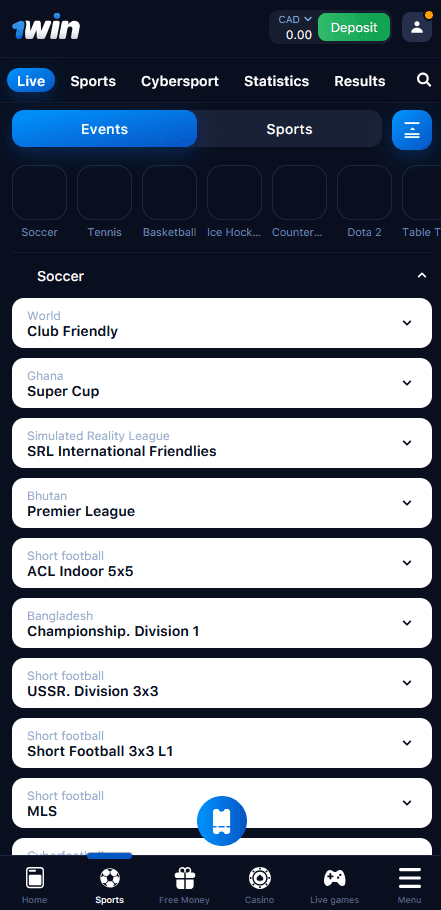Tap the floating bet slip ticket icon
This screenshot has width=441, height=910.
[222, 820]
